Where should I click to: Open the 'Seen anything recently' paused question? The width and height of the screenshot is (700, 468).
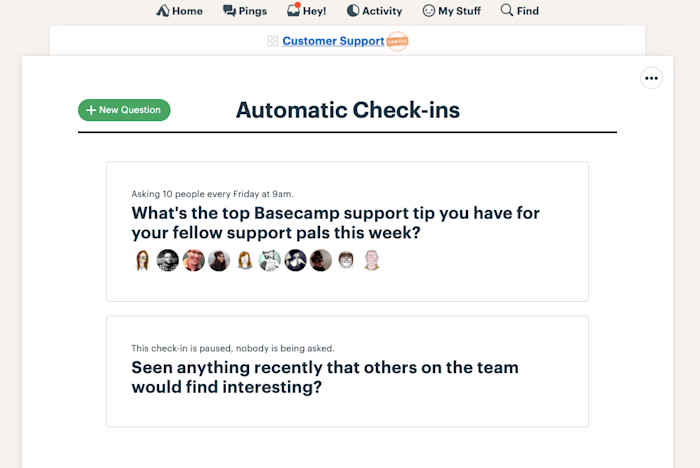(325, 377)
